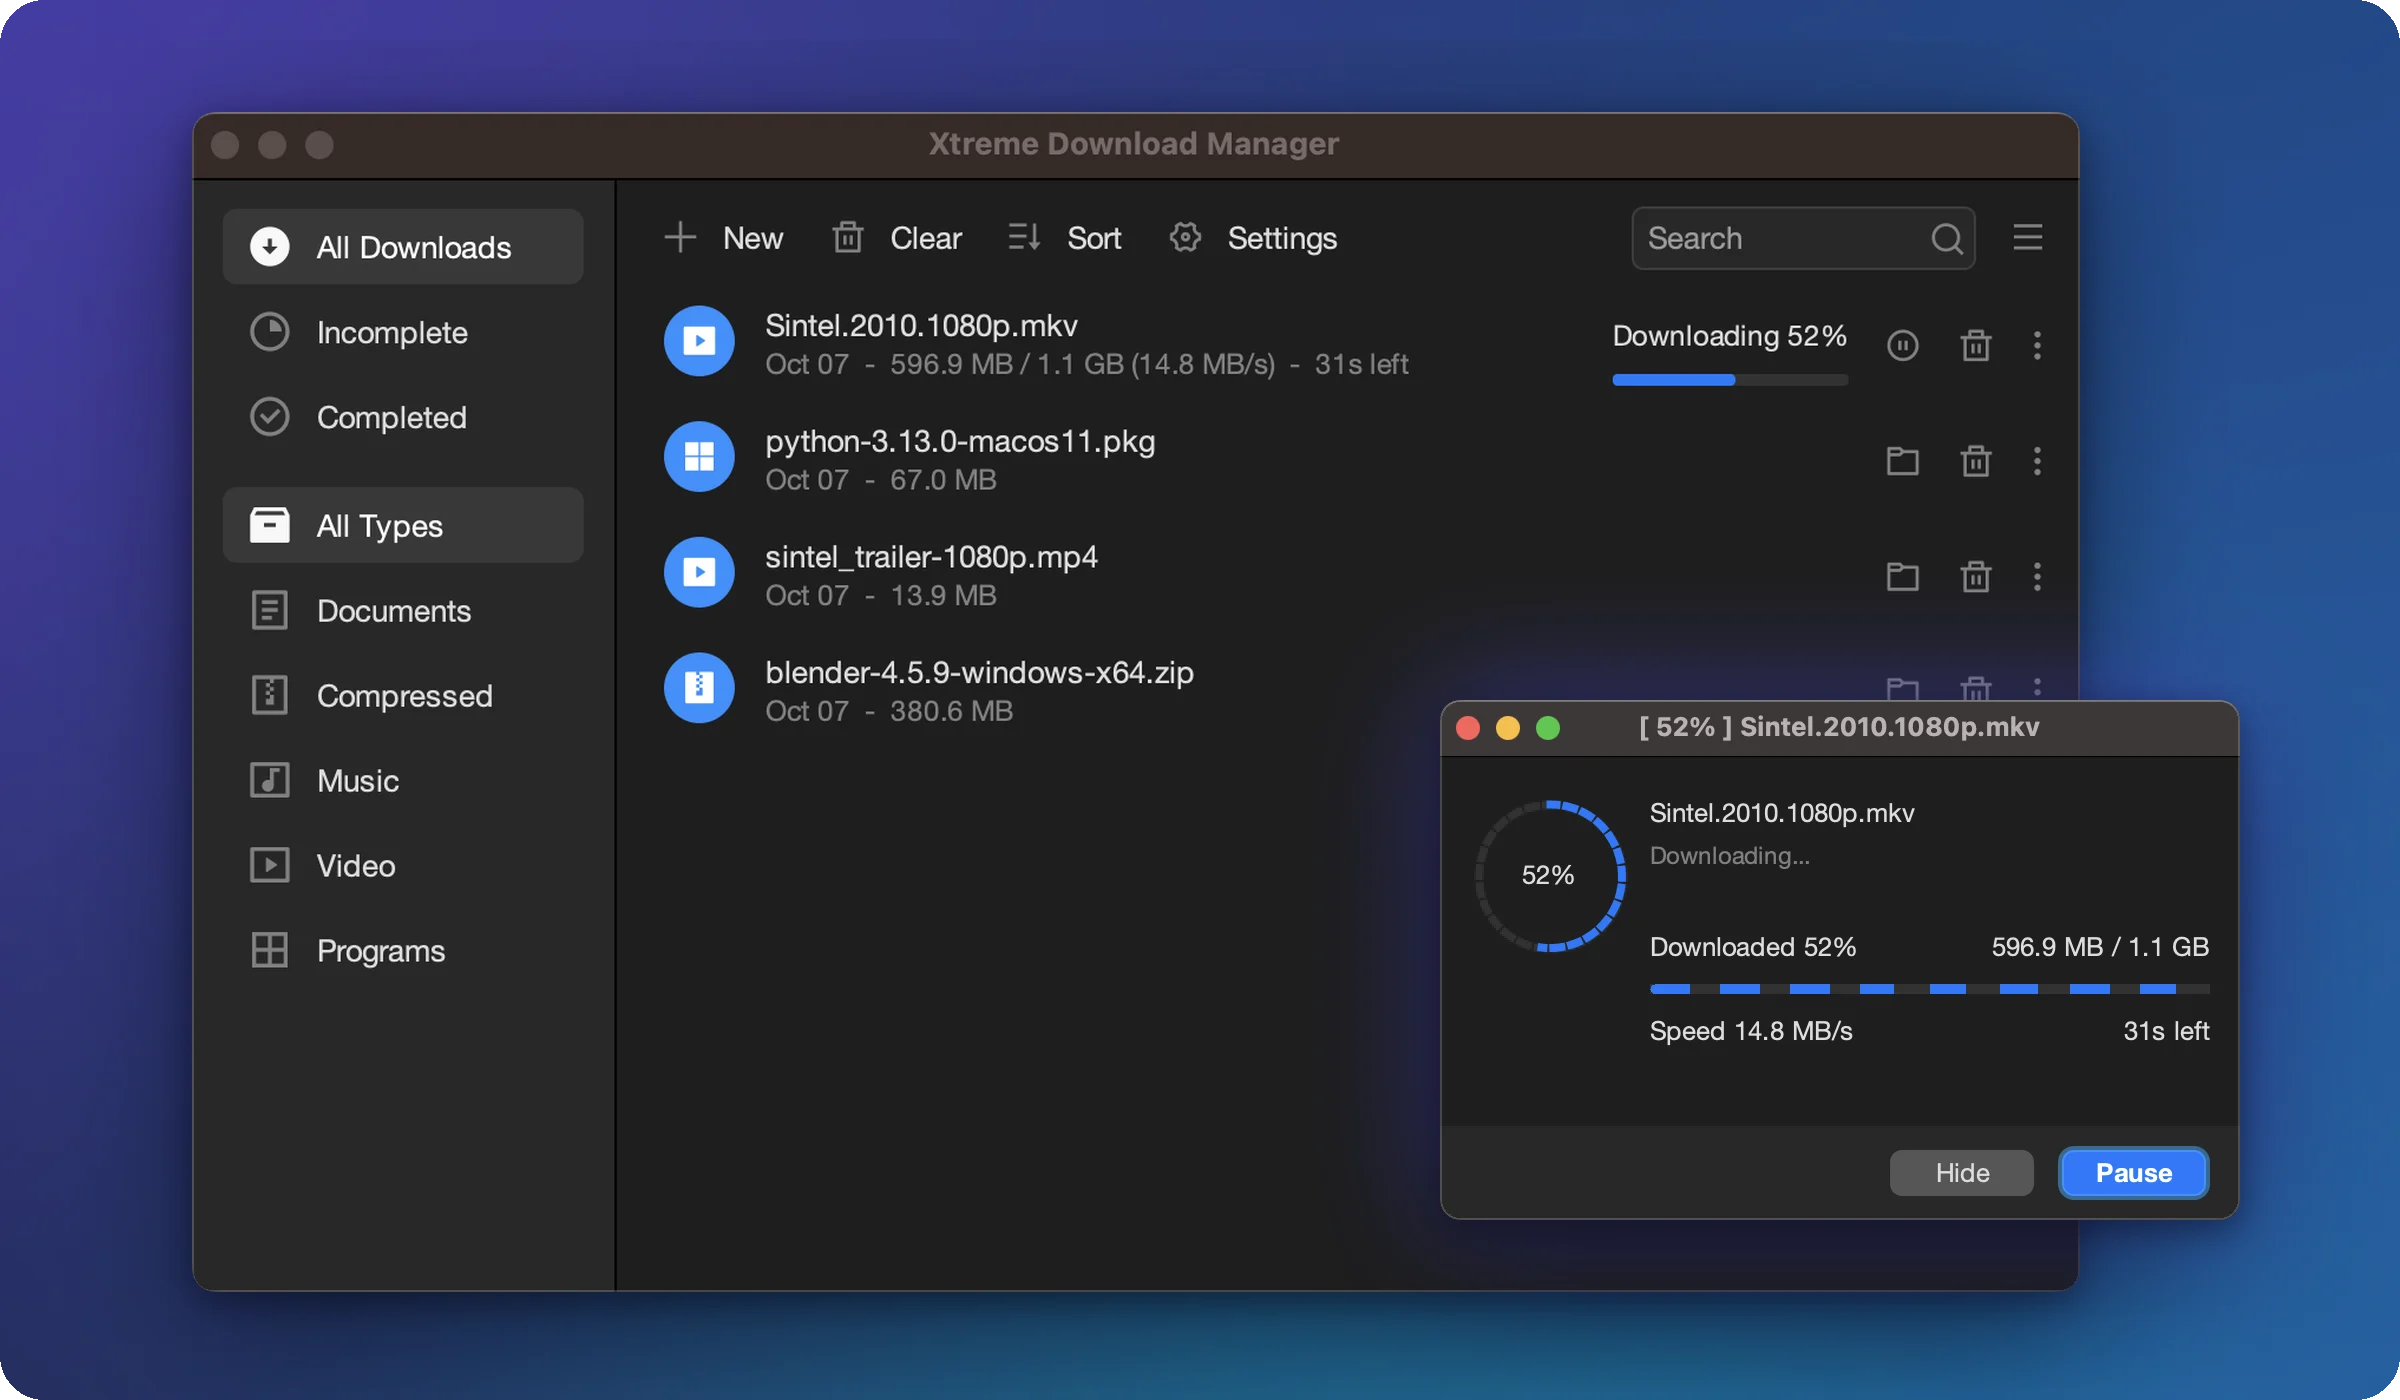Open the Sort options

[1064, 238]
